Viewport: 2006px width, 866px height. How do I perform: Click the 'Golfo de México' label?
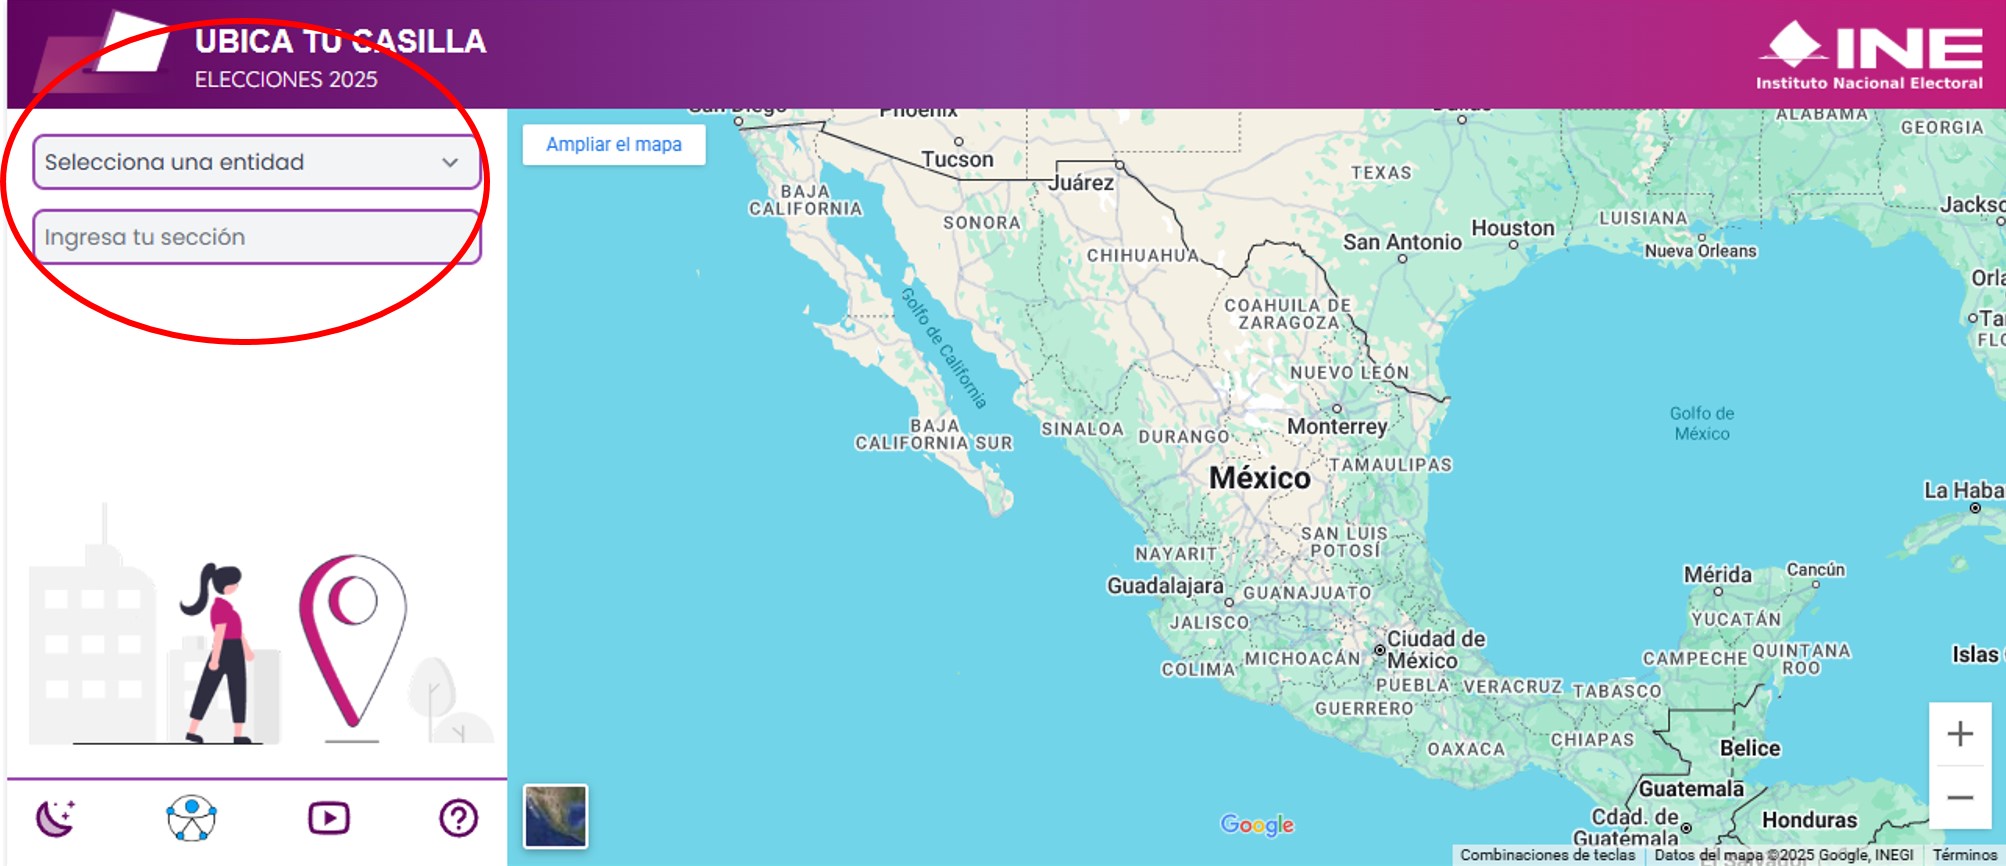pyautogui.click(x=1702, y=423)
